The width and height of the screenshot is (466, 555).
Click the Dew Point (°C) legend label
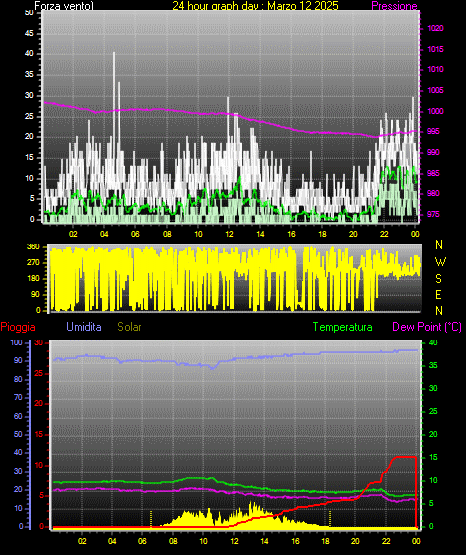(x=427, y=327)
